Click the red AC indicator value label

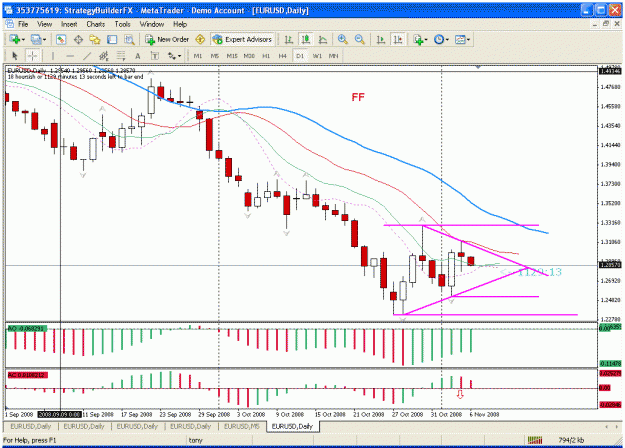(x=28, y=375)
